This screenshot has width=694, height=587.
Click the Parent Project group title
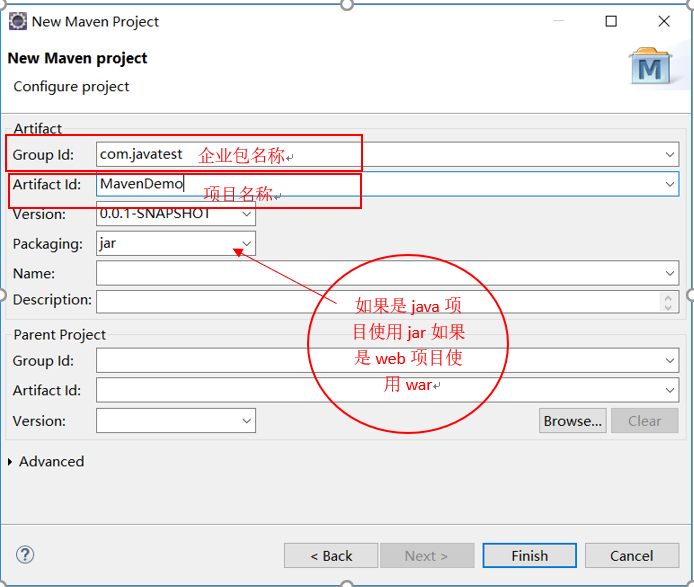tap(59, 335)
